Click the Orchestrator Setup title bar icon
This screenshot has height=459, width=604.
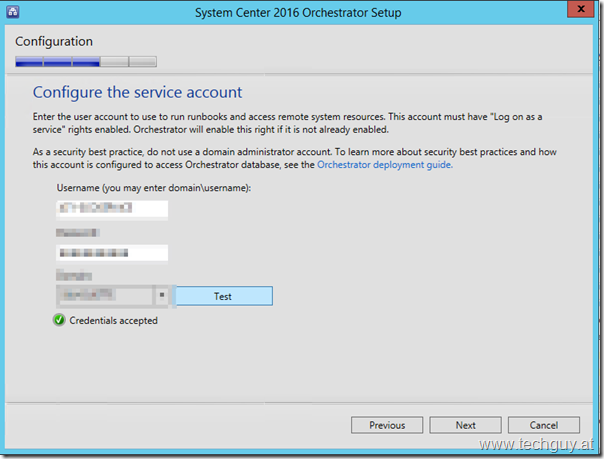click(13, 12)
